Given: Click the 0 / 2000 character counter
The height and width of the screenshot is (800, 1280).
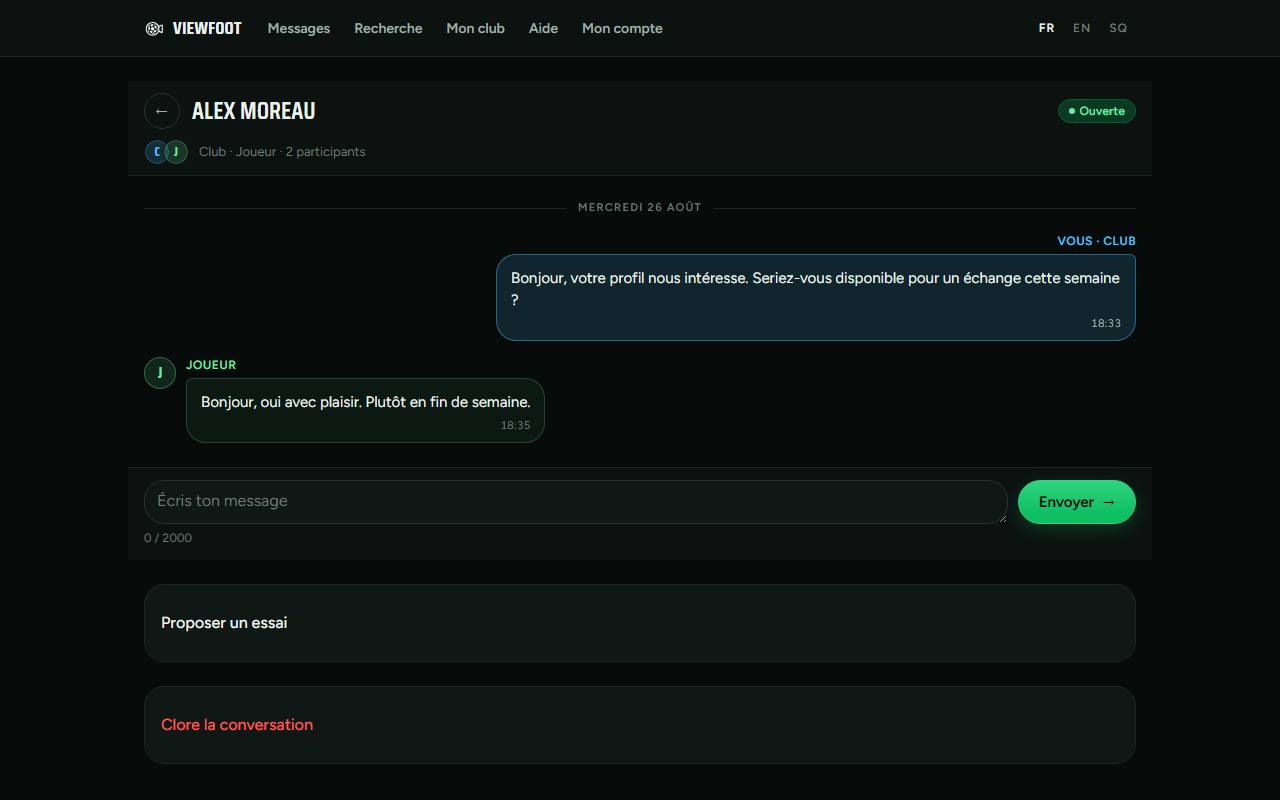Looking at the screenshot, I should pos(168,538).
